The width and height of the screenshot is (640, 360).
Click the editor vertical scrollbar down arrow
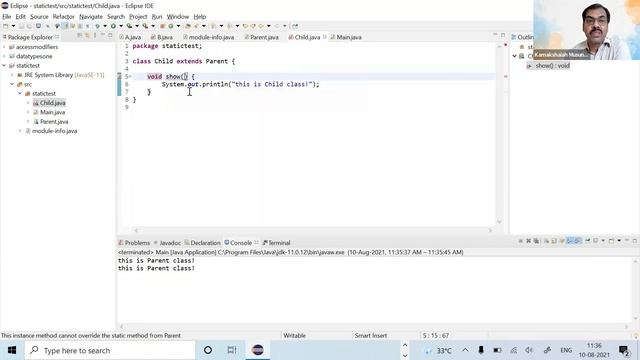[499, 221]
